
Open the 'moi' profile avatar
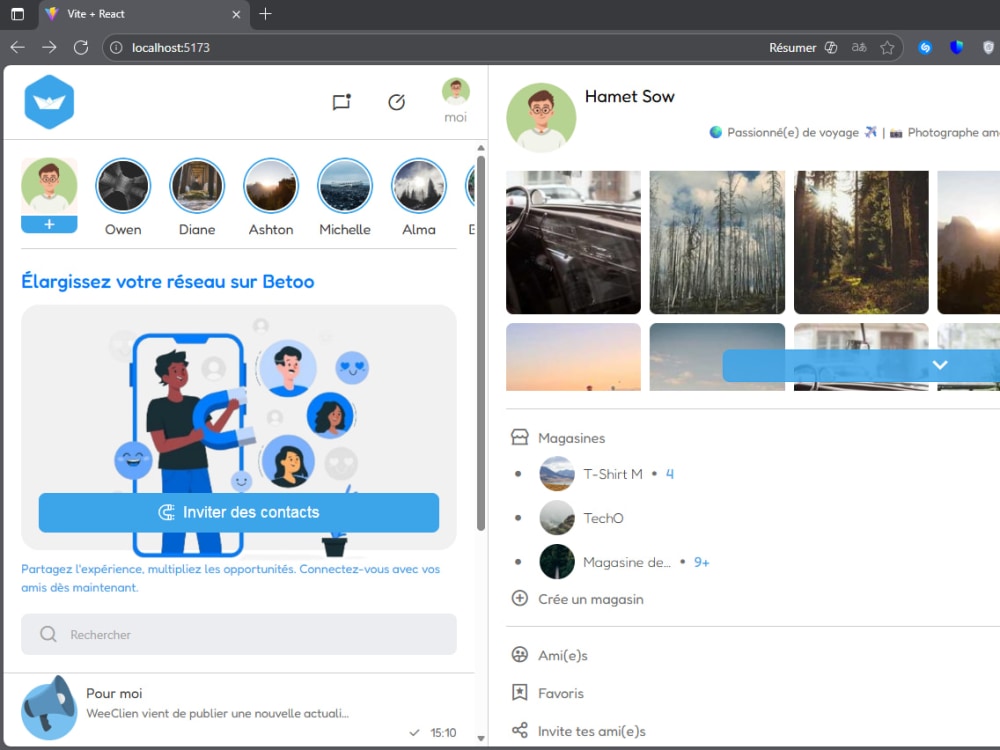point(455,92)
